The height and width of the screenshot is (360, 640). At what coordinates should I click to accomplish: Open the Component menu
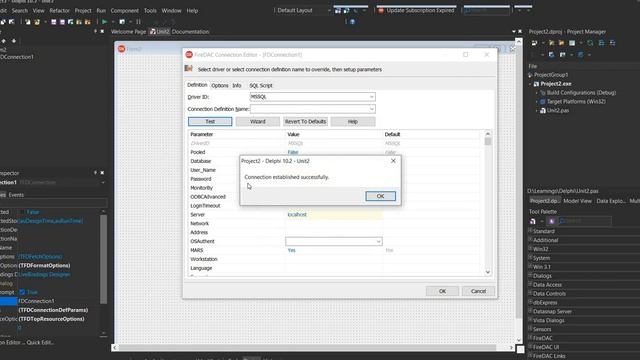pos(124,11)
